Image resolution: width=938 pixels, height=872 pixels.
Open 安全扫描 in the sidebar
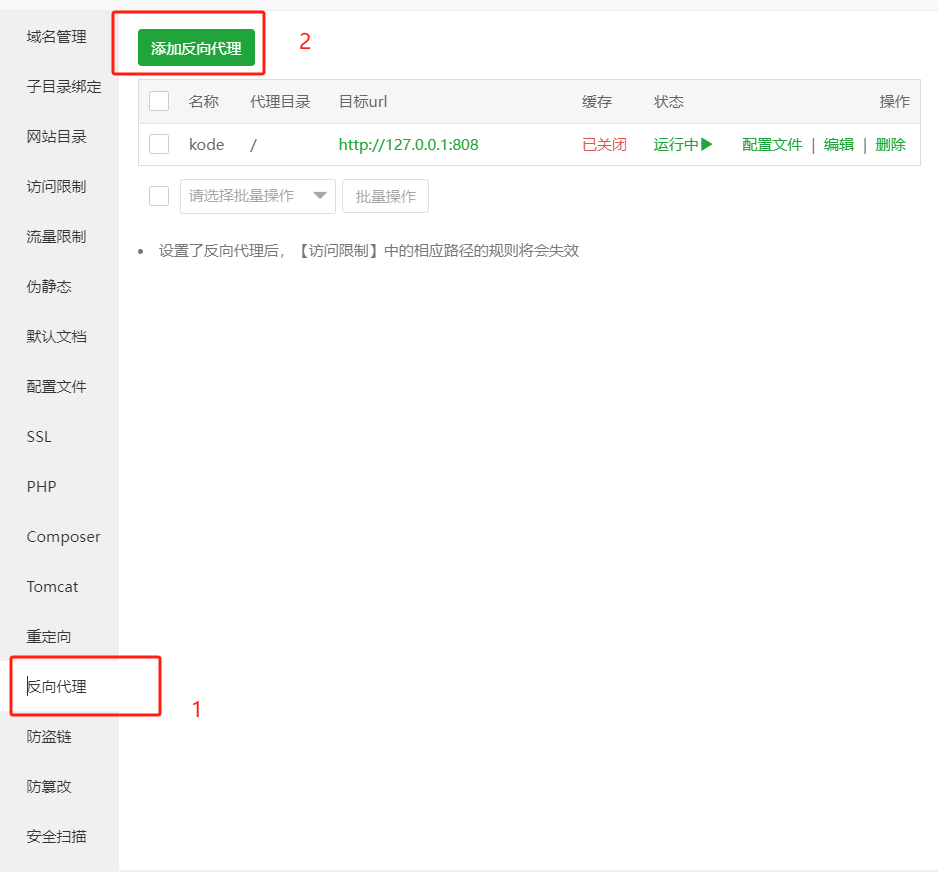(x=56, y=837)
